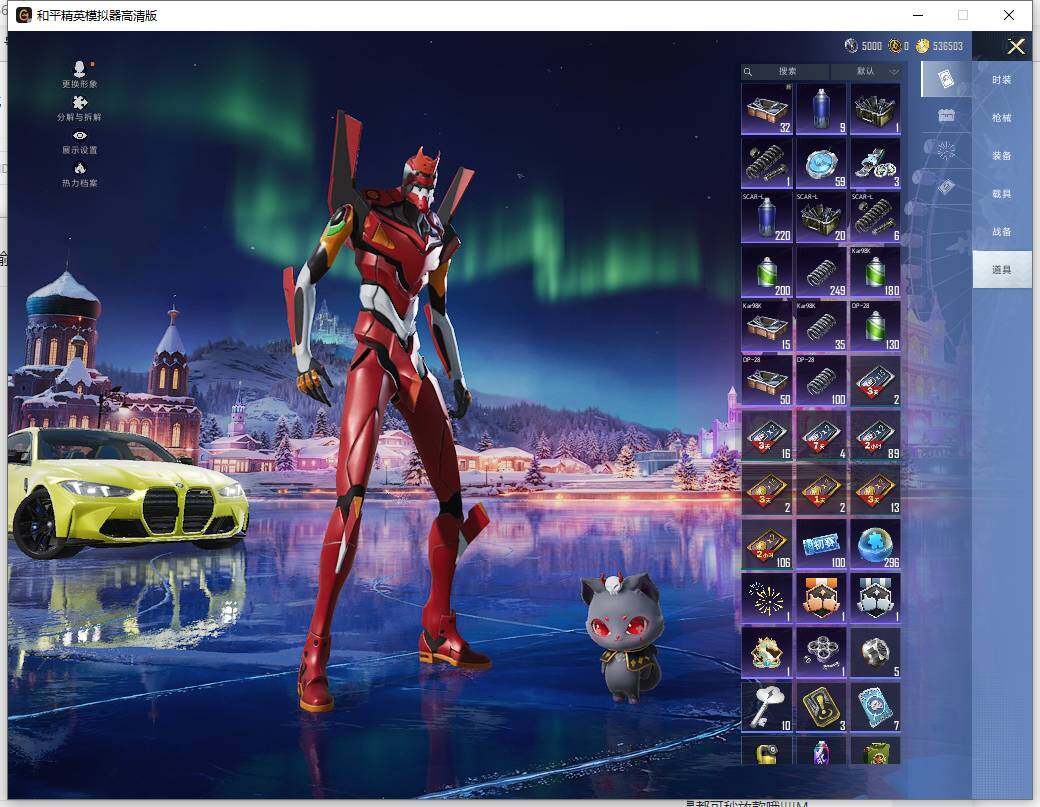Open the 热力档案 flame icon
Screen dimensions: 1040x807
pyautogui.click(x=80, y=168)
